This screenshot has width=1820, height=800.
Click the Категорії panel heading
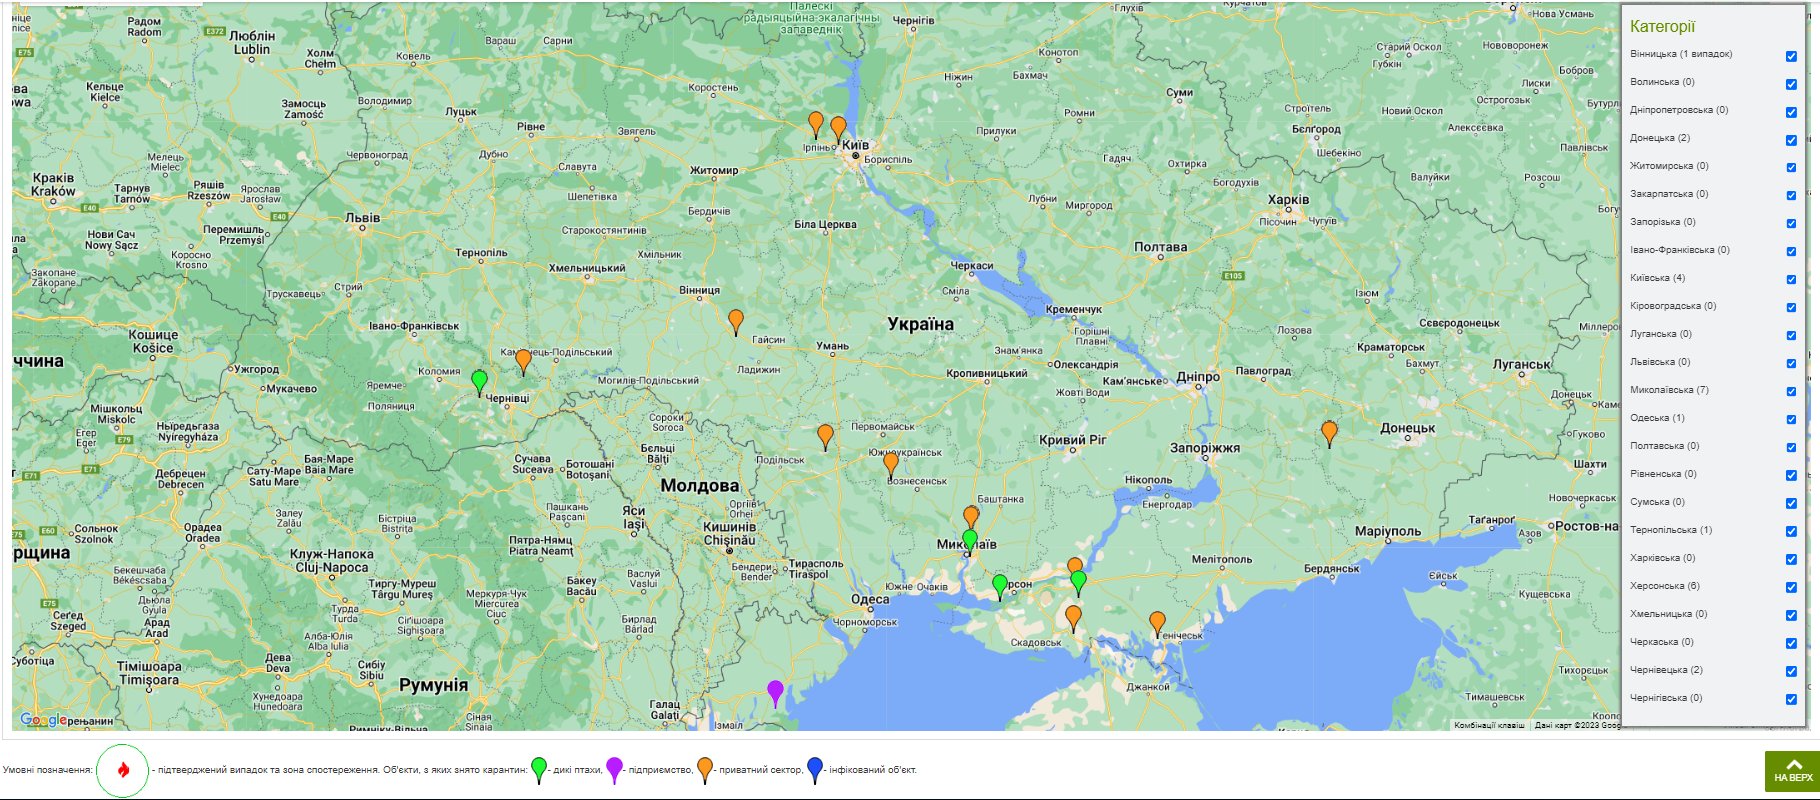coord(1662,27)
